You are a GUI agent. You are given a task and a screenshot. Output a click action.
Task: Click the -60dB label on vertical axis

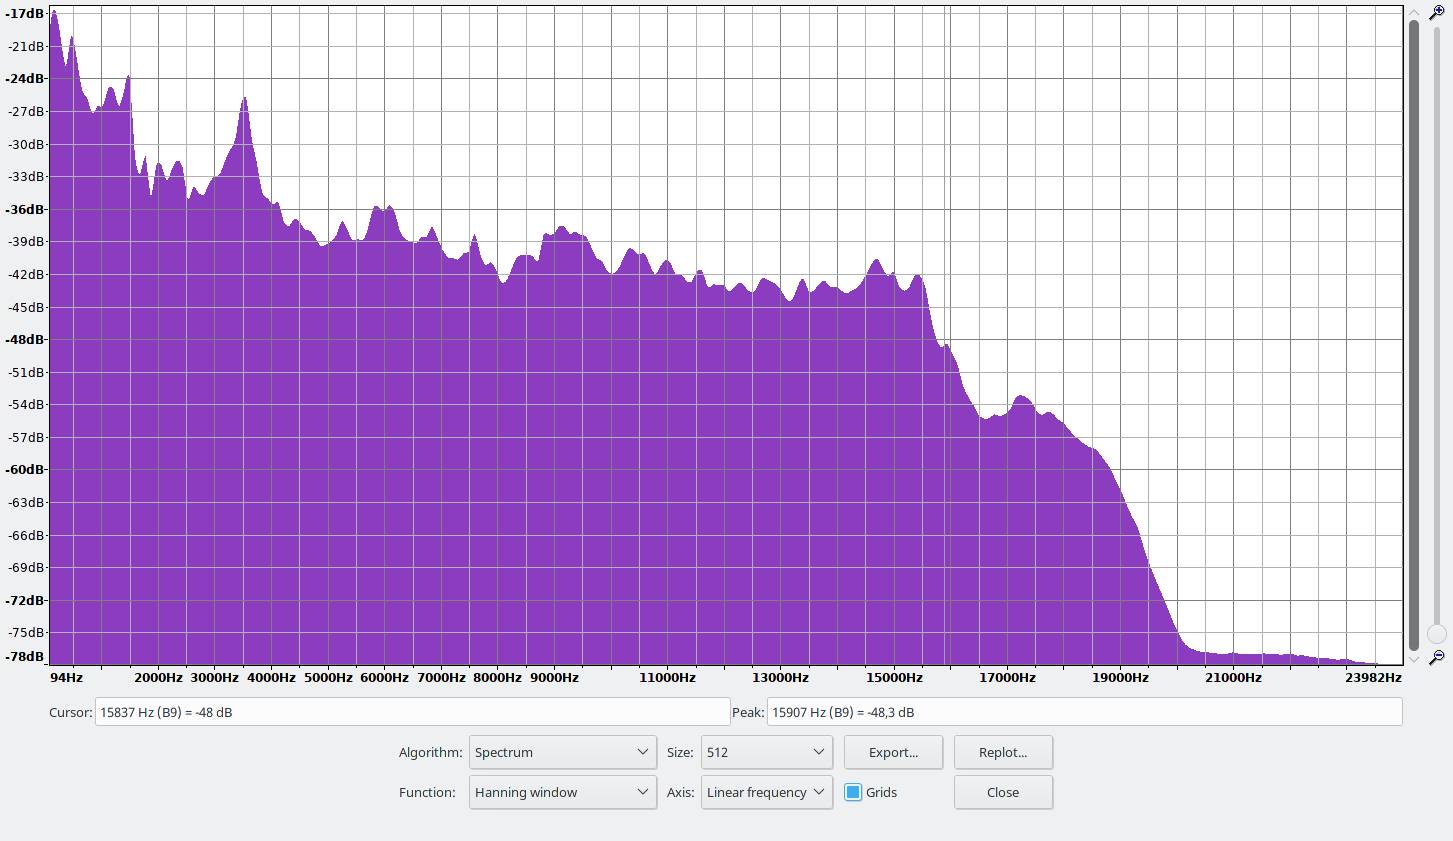tap(25, 469)
